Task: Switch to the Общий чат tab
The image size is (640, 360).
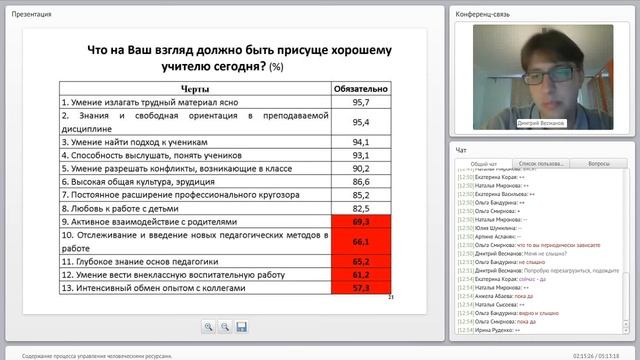Action: [x=484, y=164]
